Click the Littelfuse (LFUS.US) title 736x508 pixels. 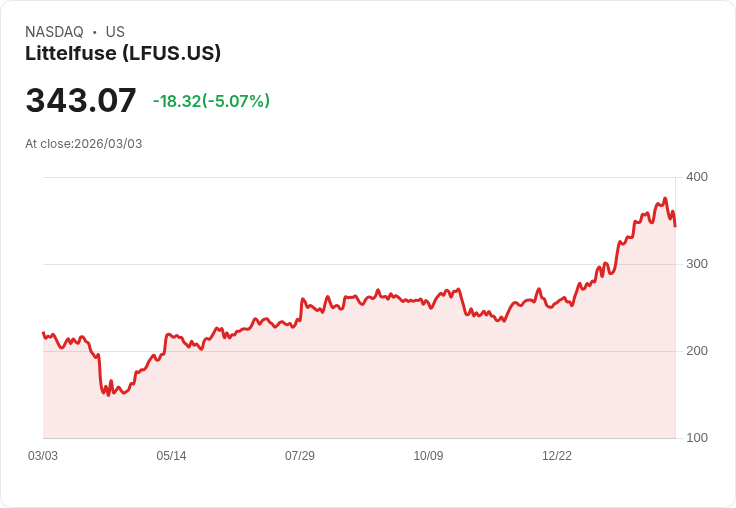pos(123,53)
